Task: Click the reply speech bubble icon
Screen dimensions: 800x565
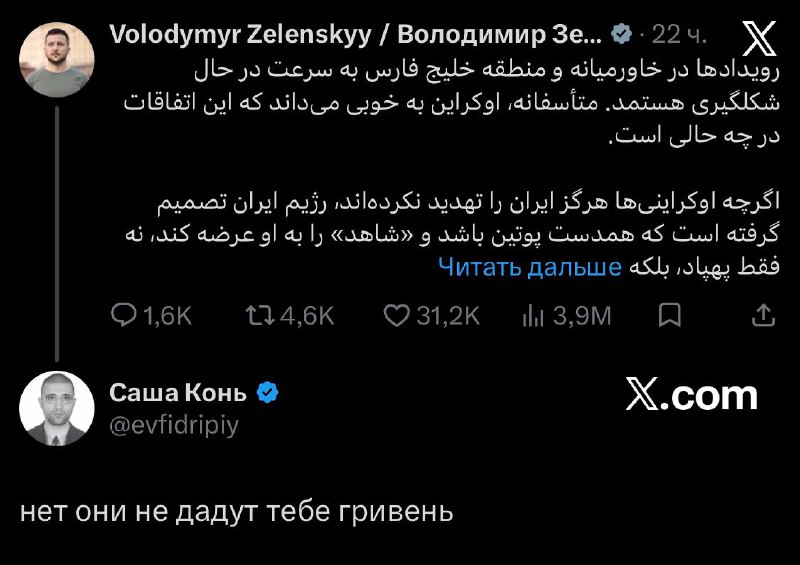Action: (x=124, y=316)
